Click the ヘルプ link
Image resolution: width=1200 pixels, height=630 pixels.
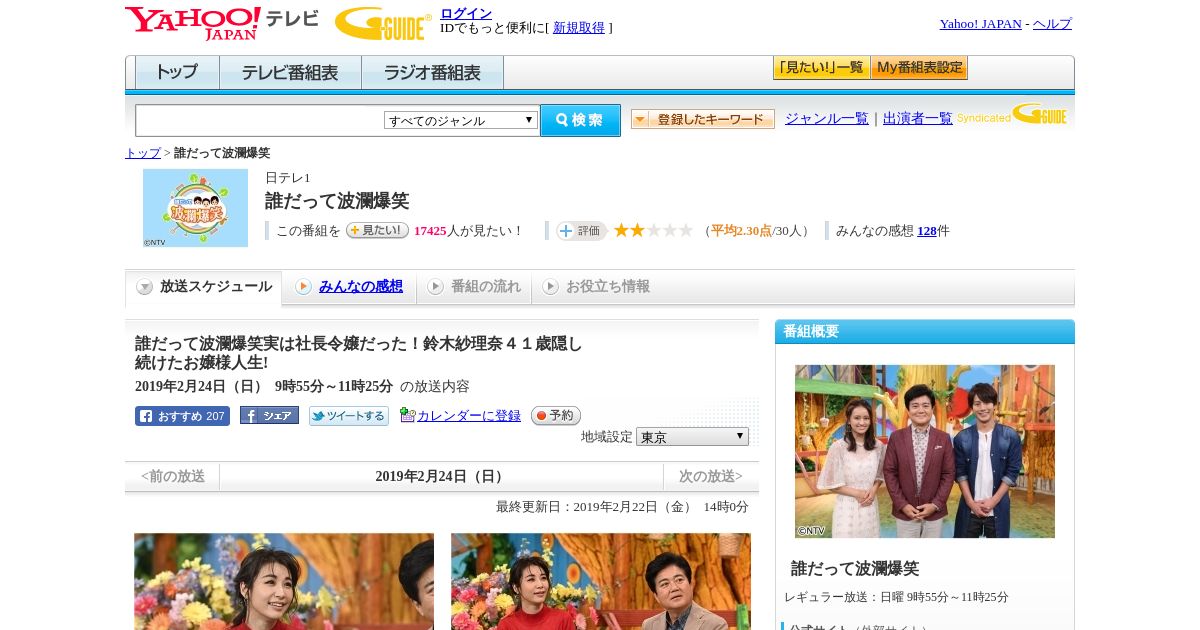pos(1052,24)
